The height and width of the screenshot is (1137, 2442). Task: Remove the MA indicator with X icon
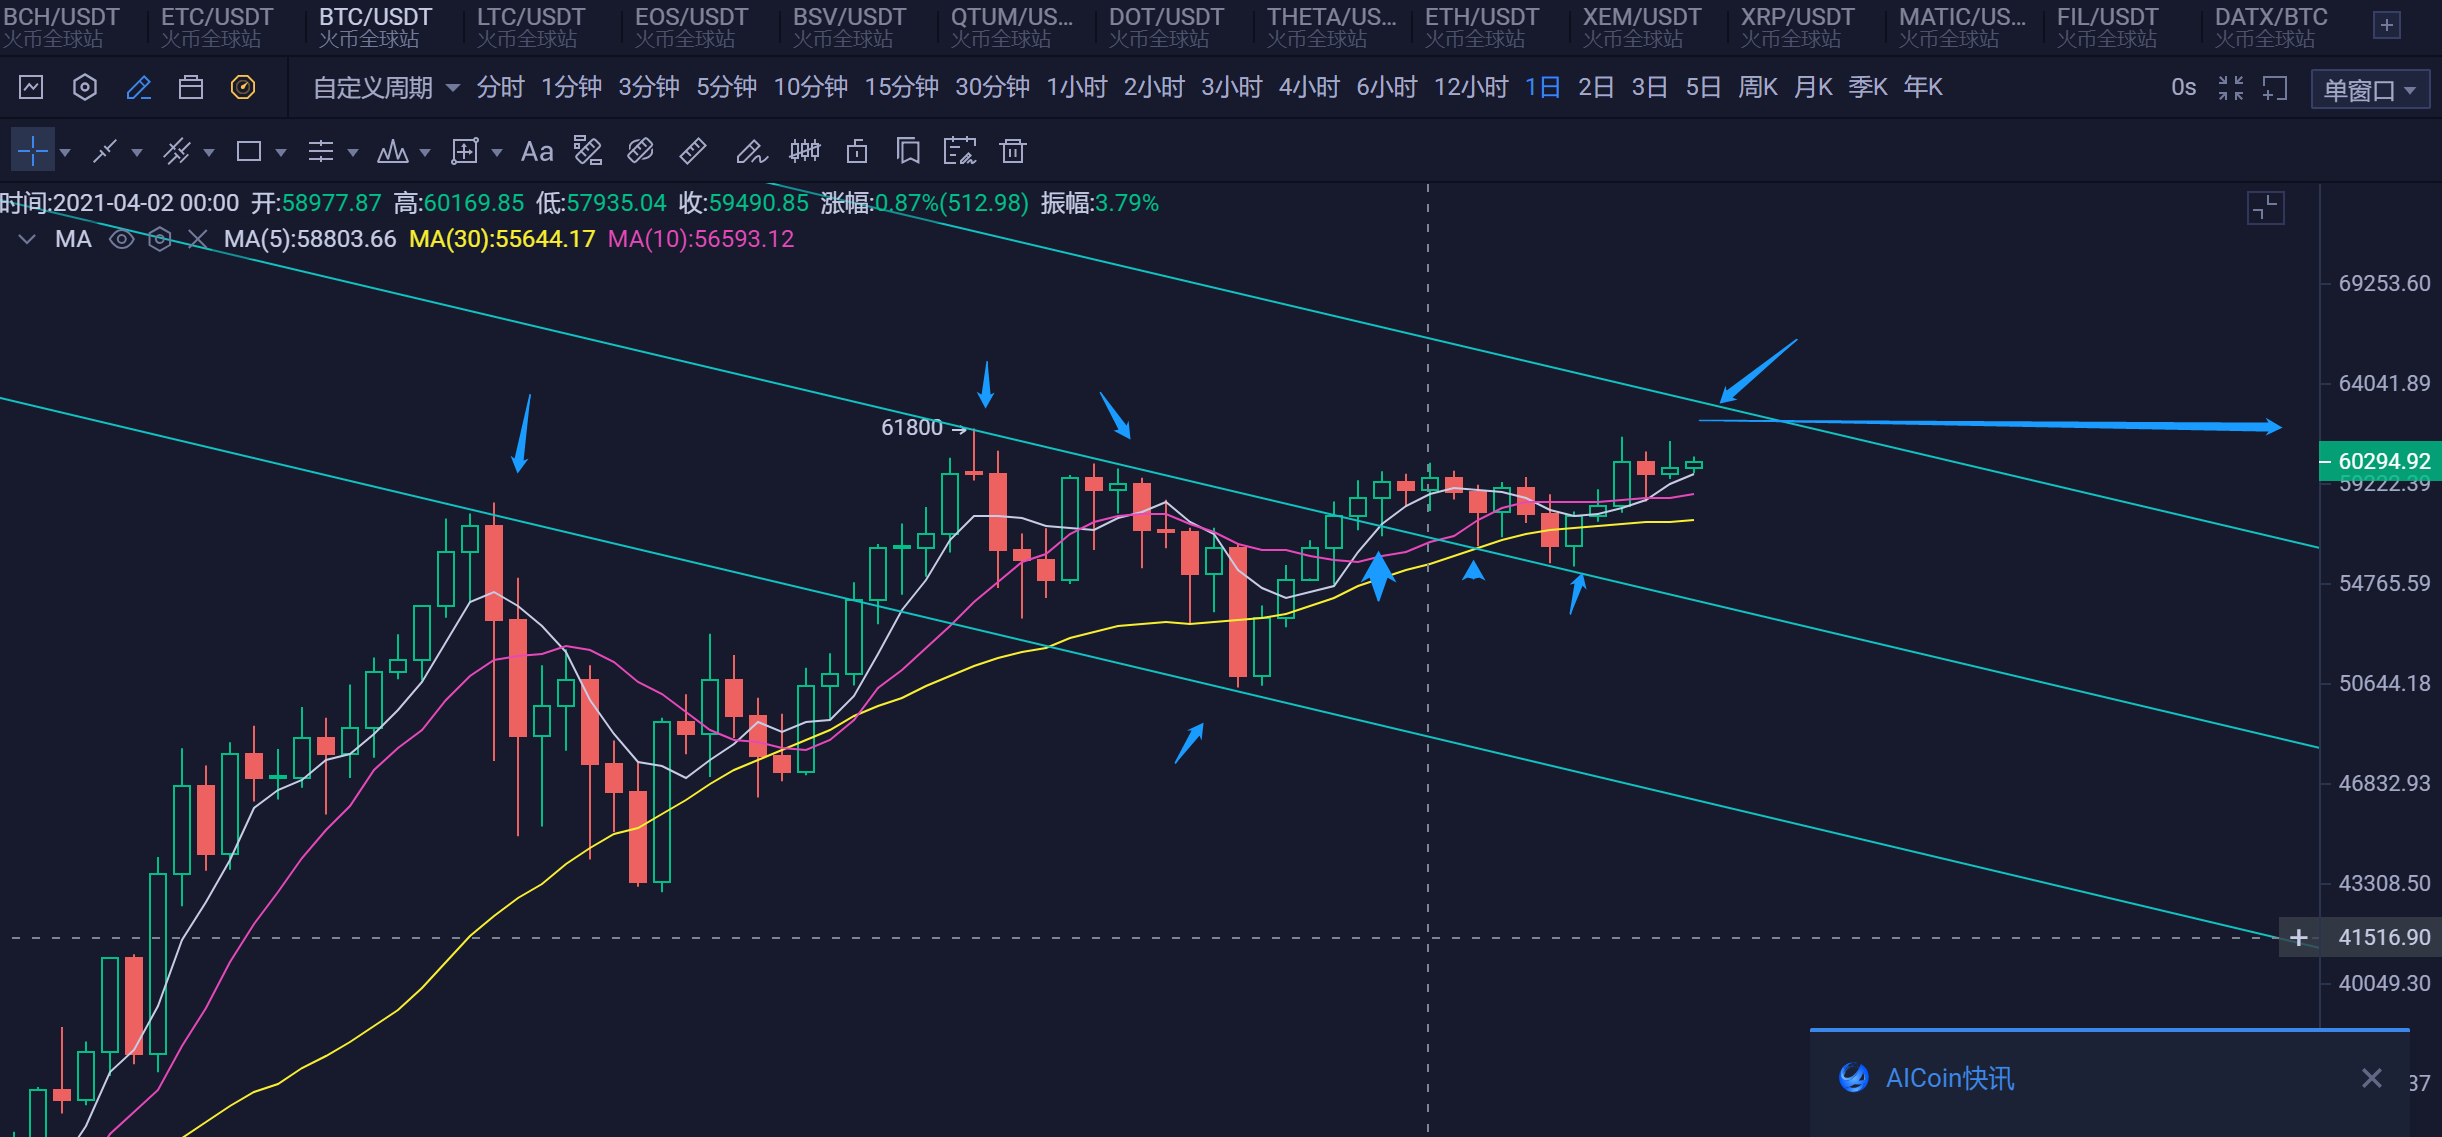click(198, 239)
